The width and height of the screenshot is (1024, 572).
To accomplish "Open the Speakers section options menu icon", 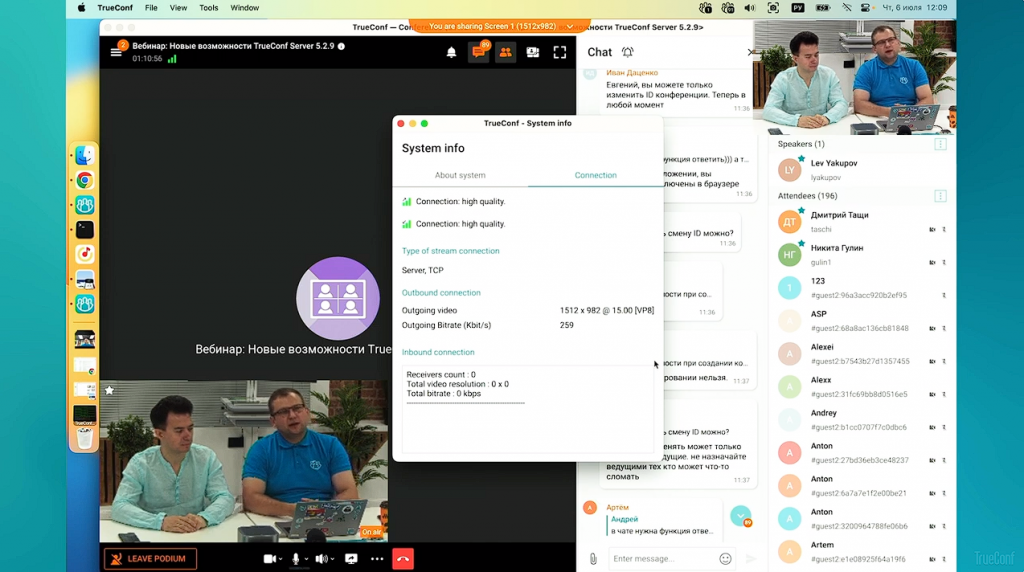I will (940, 144).
